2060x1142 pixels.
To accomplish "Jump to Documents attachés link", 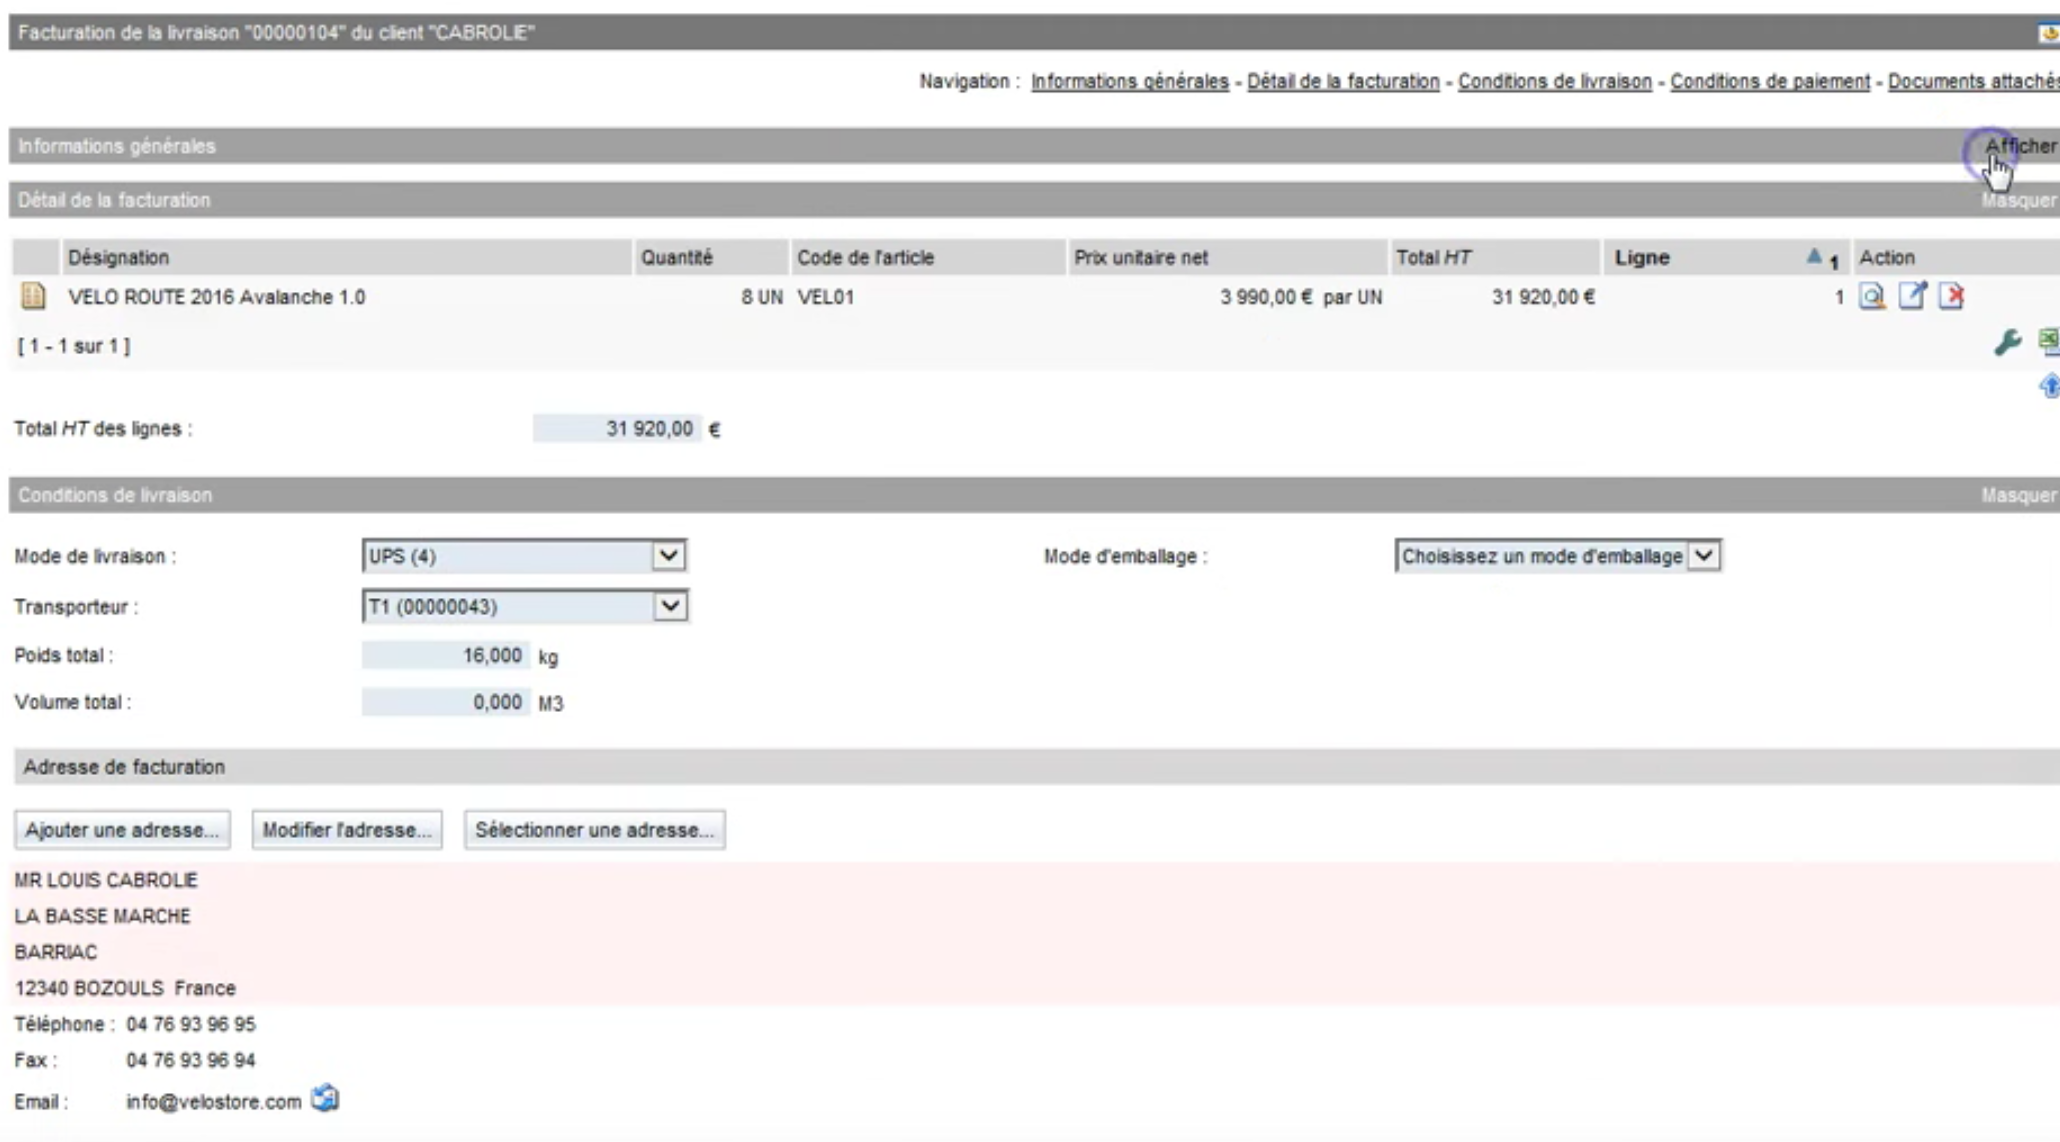I will [x=1973, y=82].
